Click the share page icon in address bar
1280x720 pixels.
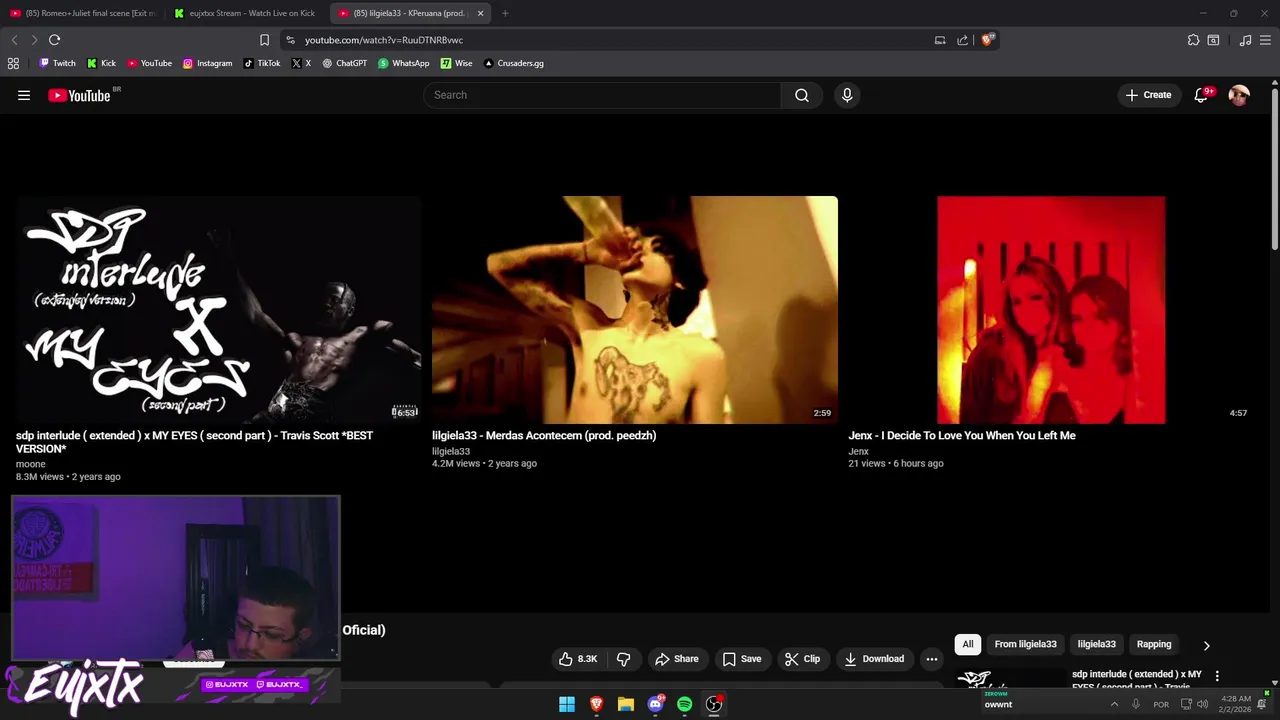tap(962, 40)
